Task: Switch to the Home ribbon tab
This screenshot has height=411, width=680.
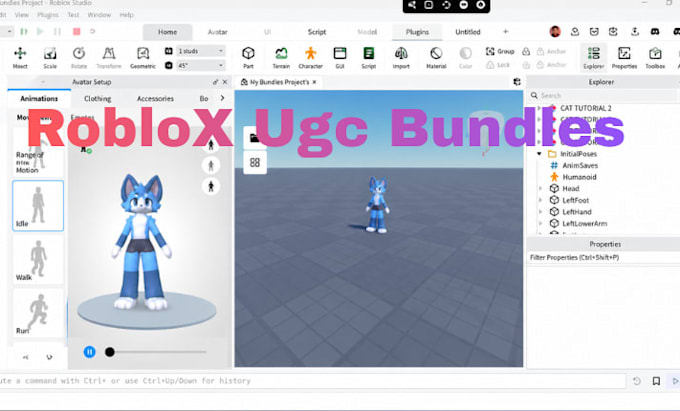Action: [167, 32]
